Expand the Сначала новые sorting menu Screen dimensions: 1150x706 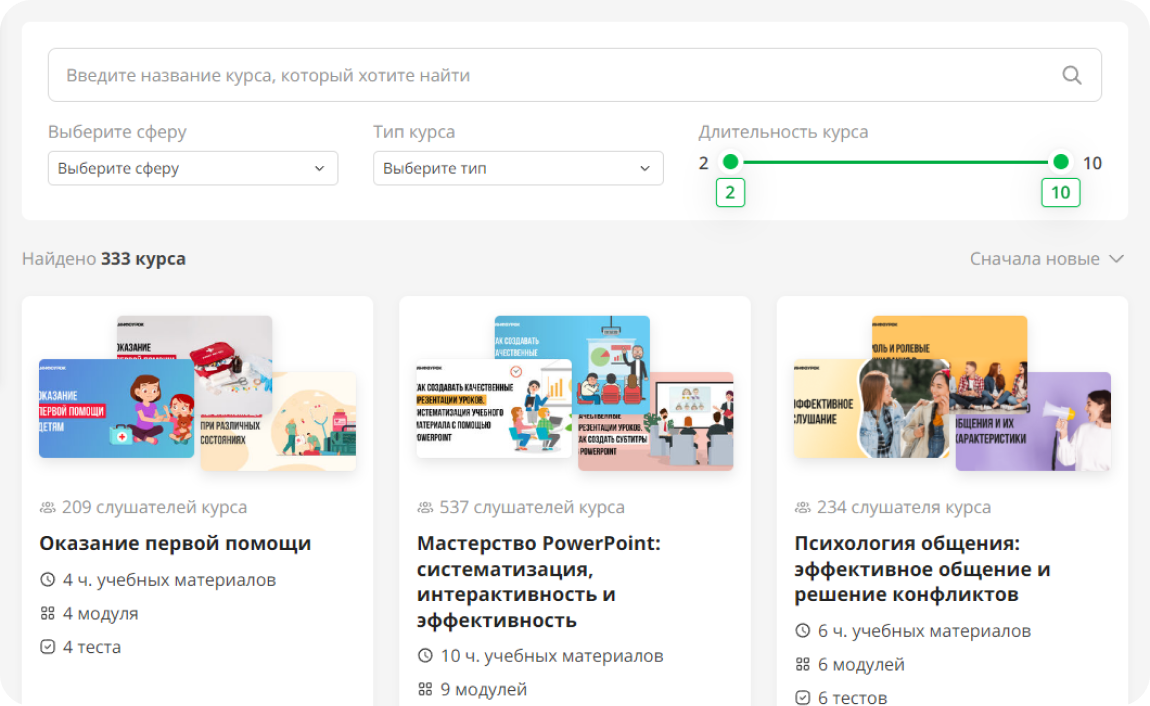coord(1046,259)
